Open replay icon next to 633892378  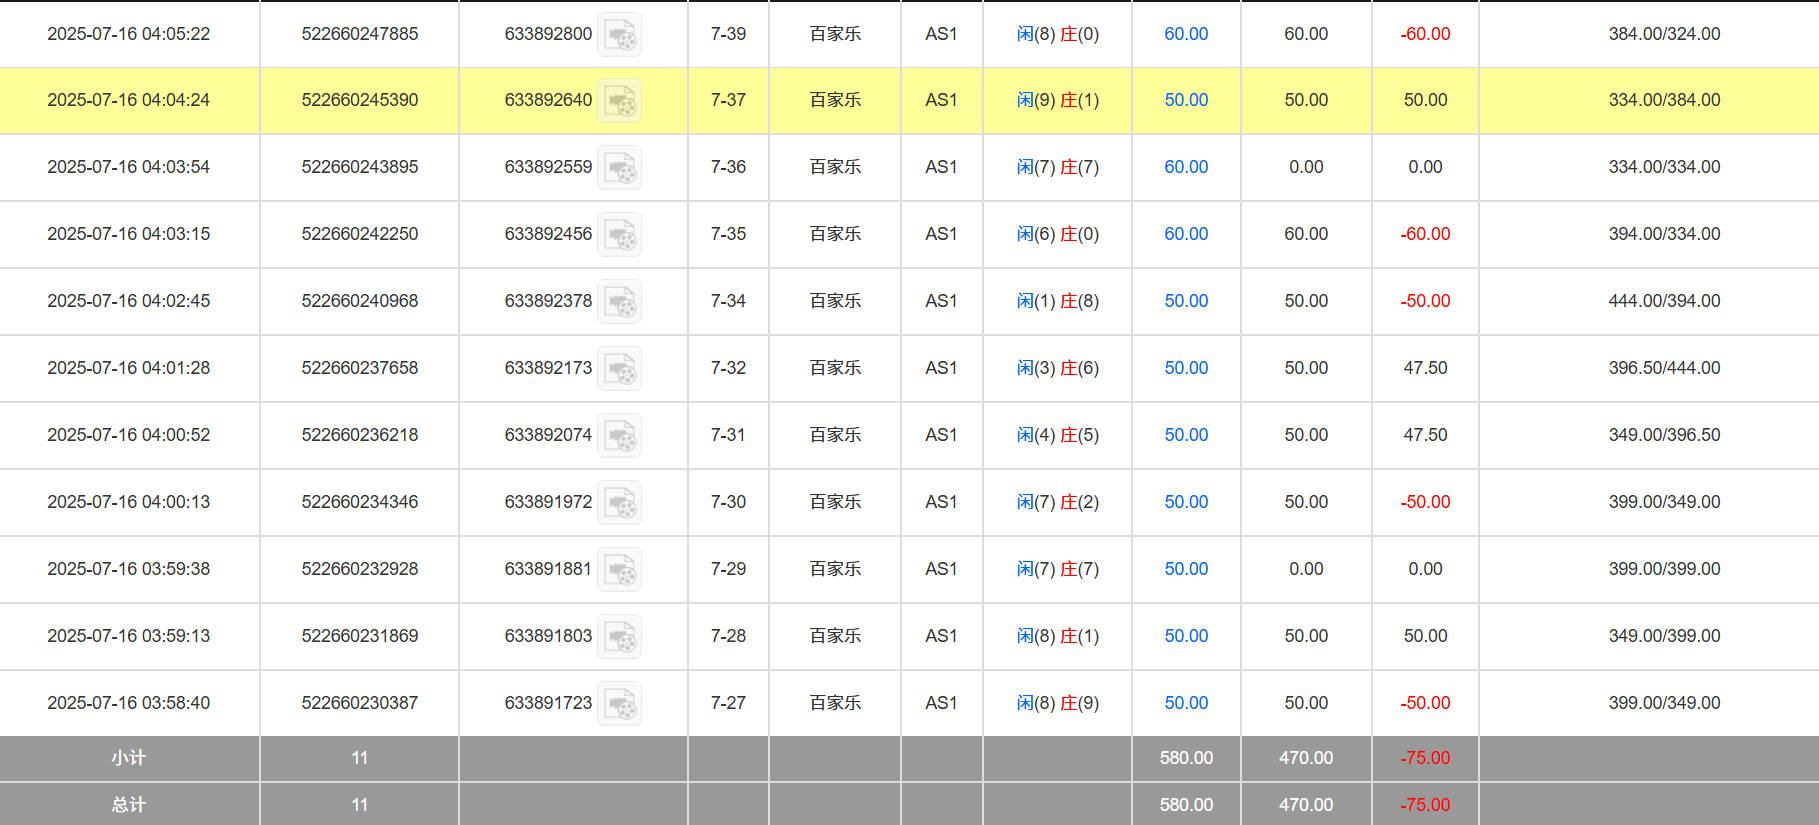[x=620, y=302]
